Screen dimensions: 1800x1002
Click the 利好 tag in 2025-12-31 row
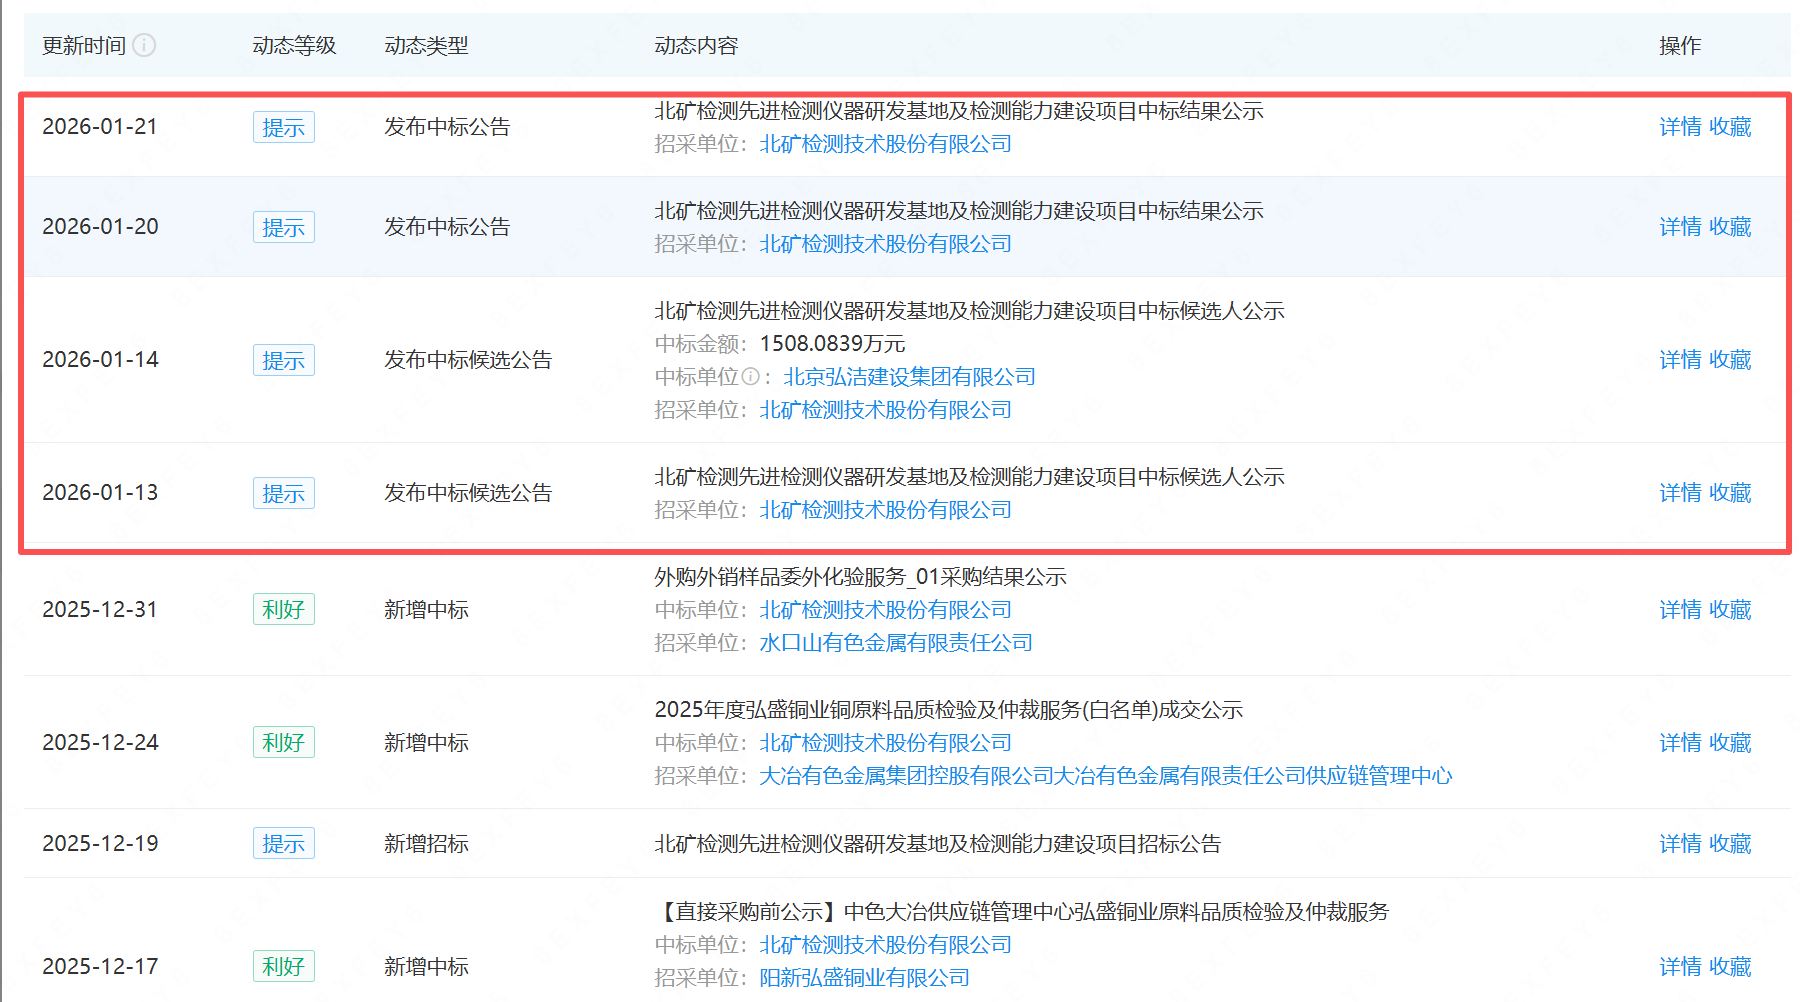tap(284, 609)
